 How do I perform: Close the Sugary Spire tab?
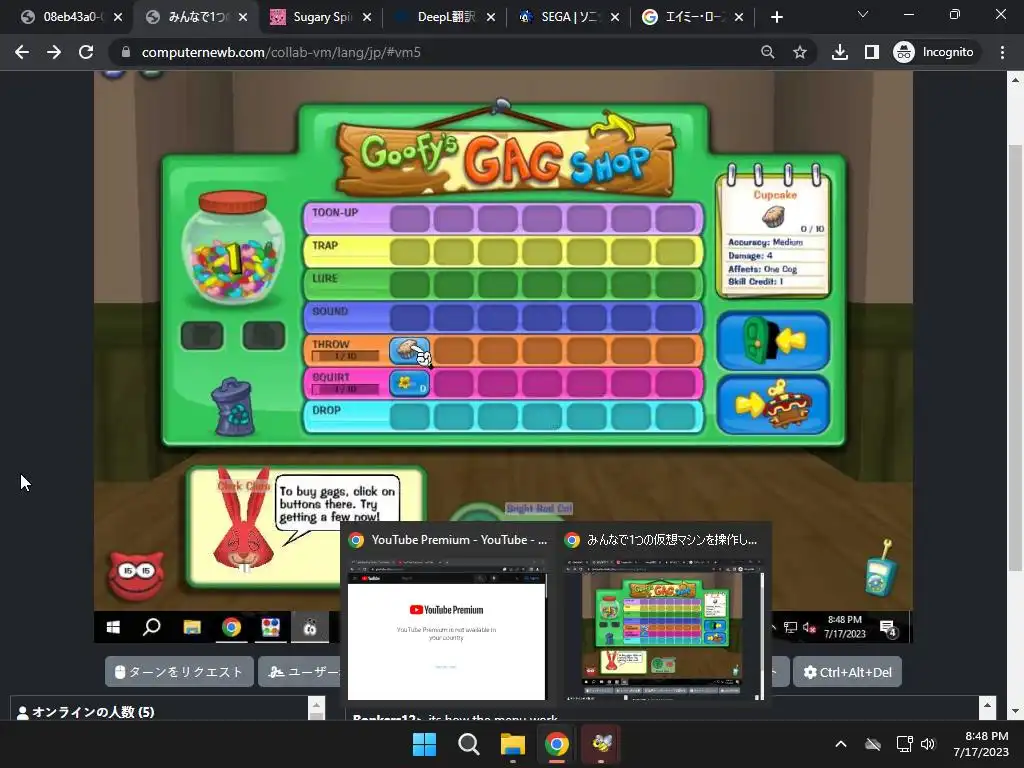pyautogui.click(x=367, y=17)
